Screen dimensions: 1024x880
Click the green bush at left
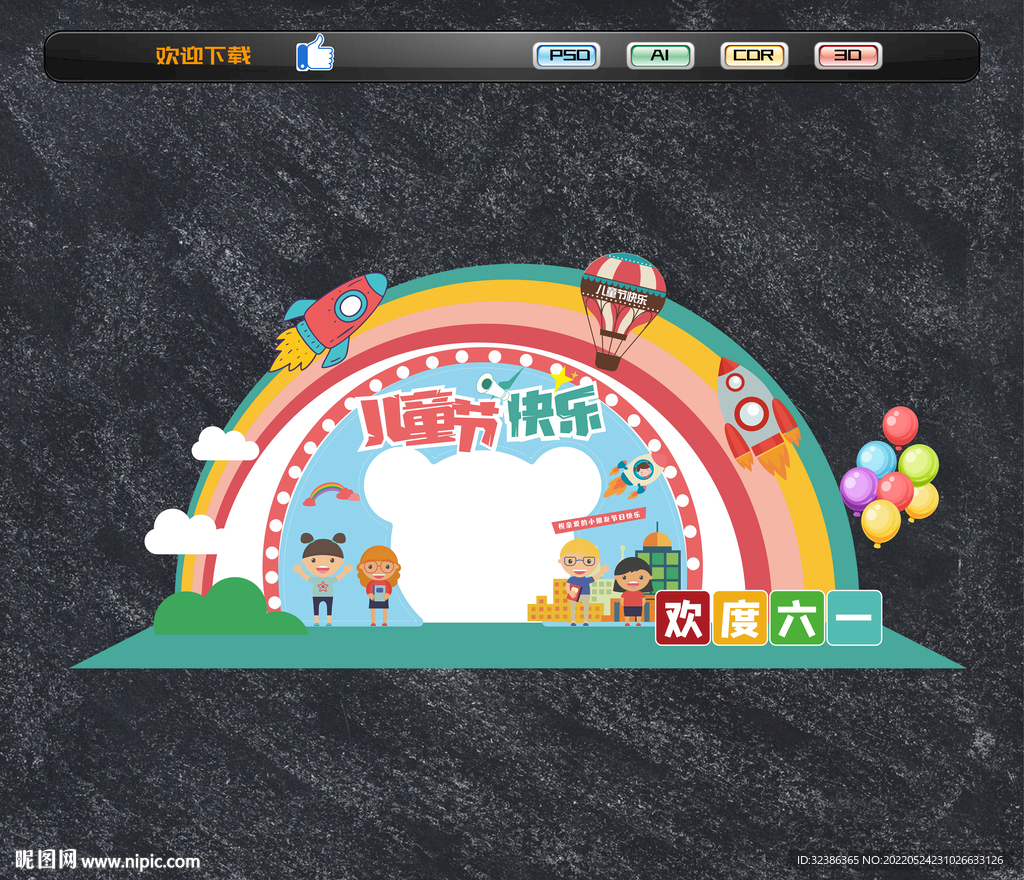pos(229,606)
